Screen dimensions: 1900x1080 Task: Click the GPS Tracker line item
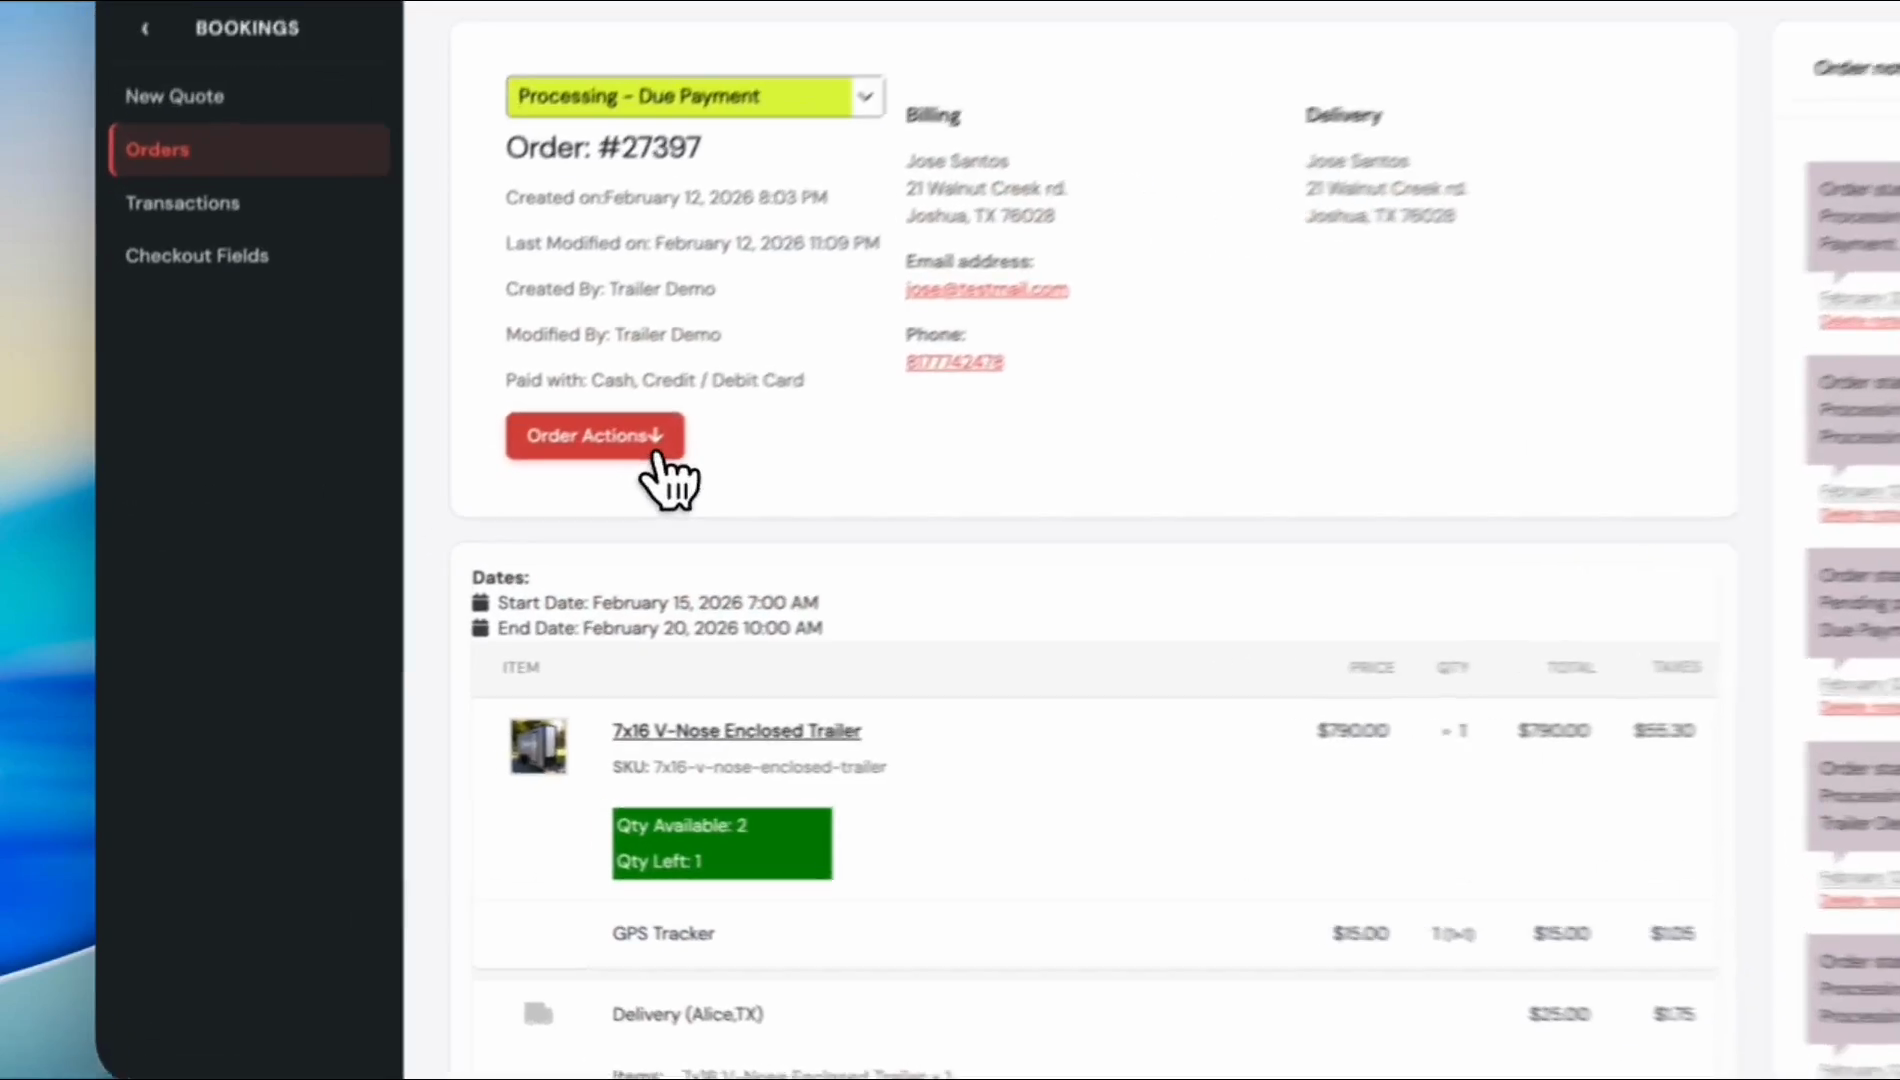663,933
